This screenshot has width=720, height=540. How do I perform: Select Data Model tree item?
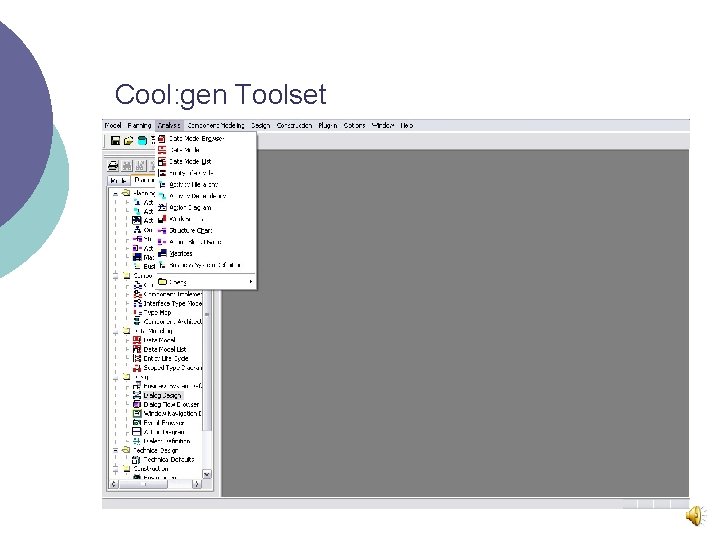pyautogui.click(x=159, y=340)
